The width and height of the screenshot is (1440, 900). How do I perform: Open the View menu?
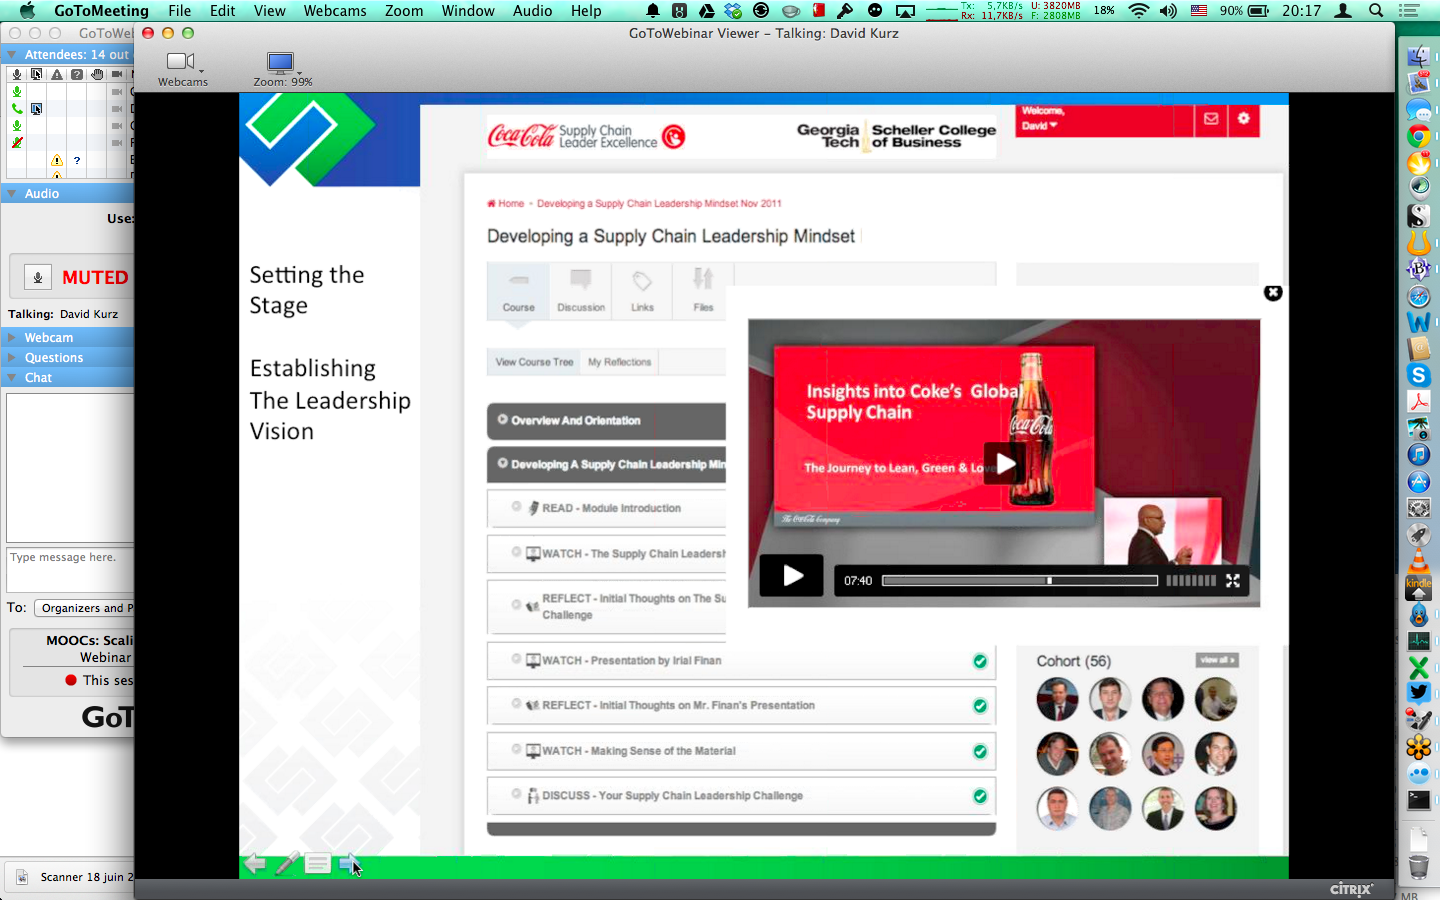click(270, 11)
